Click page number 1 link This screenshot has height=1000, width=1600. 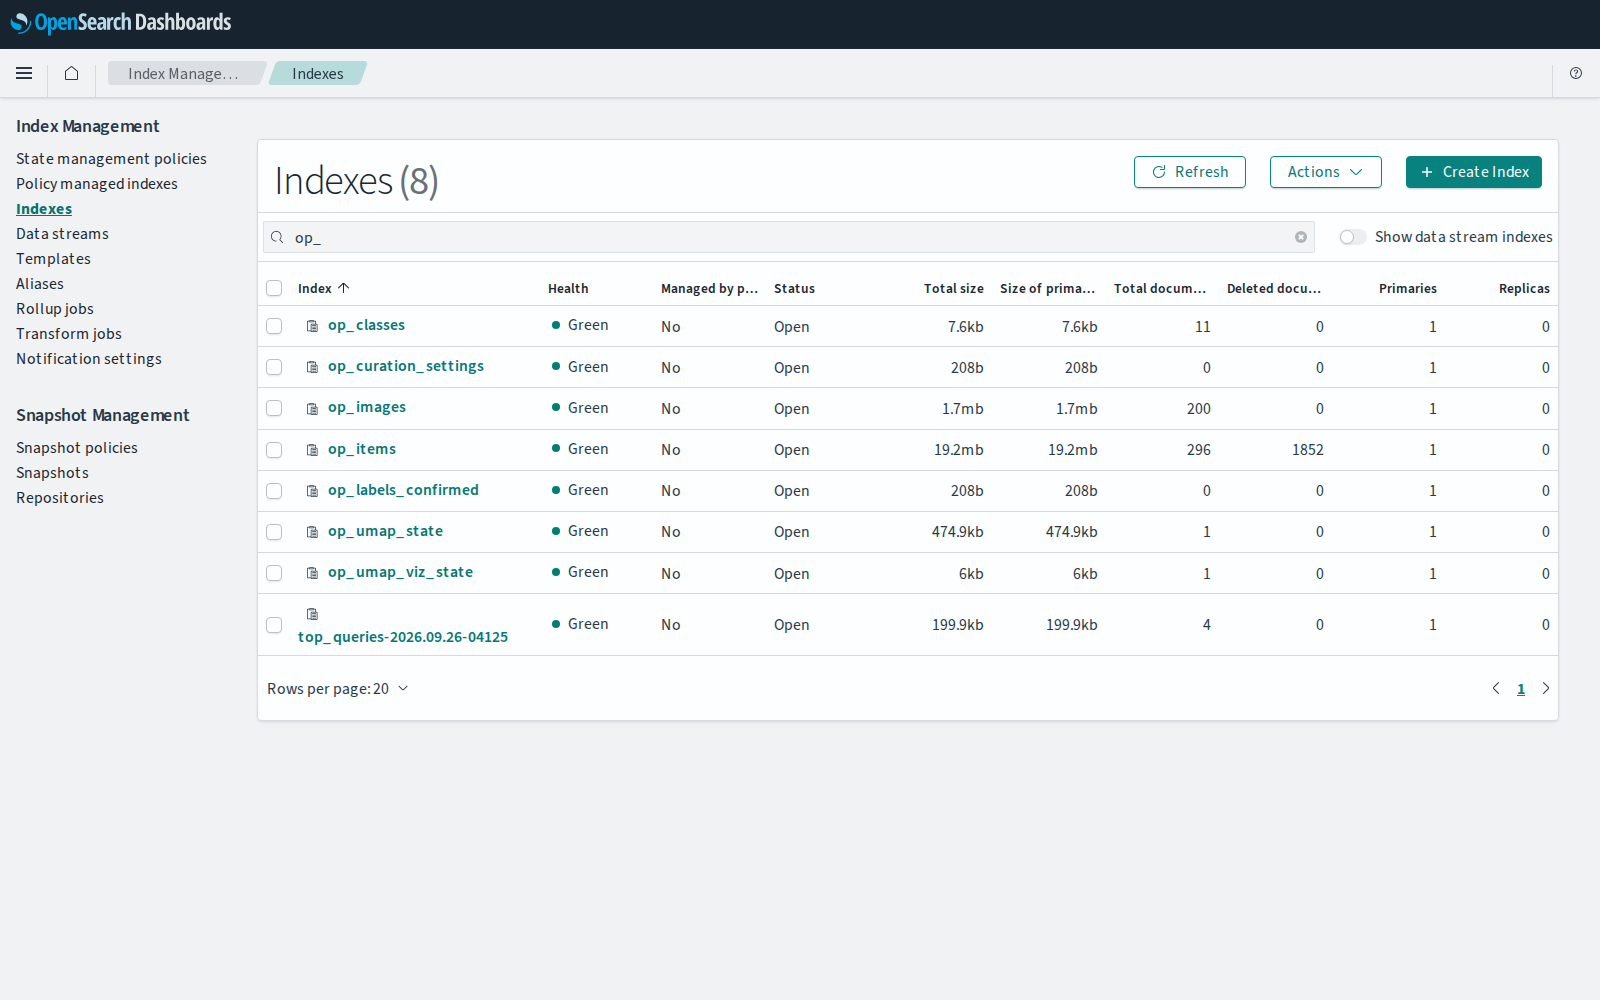(1521, 689)
